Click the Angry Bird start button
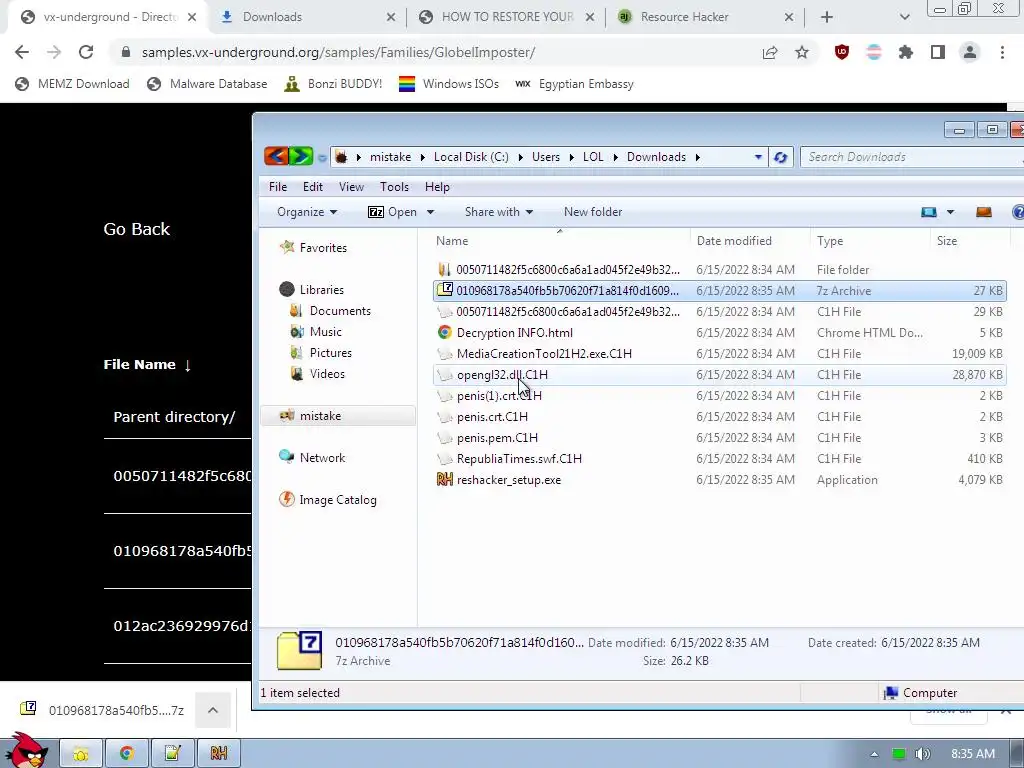This screenshot has height=768, width=1024. point(26,751)
